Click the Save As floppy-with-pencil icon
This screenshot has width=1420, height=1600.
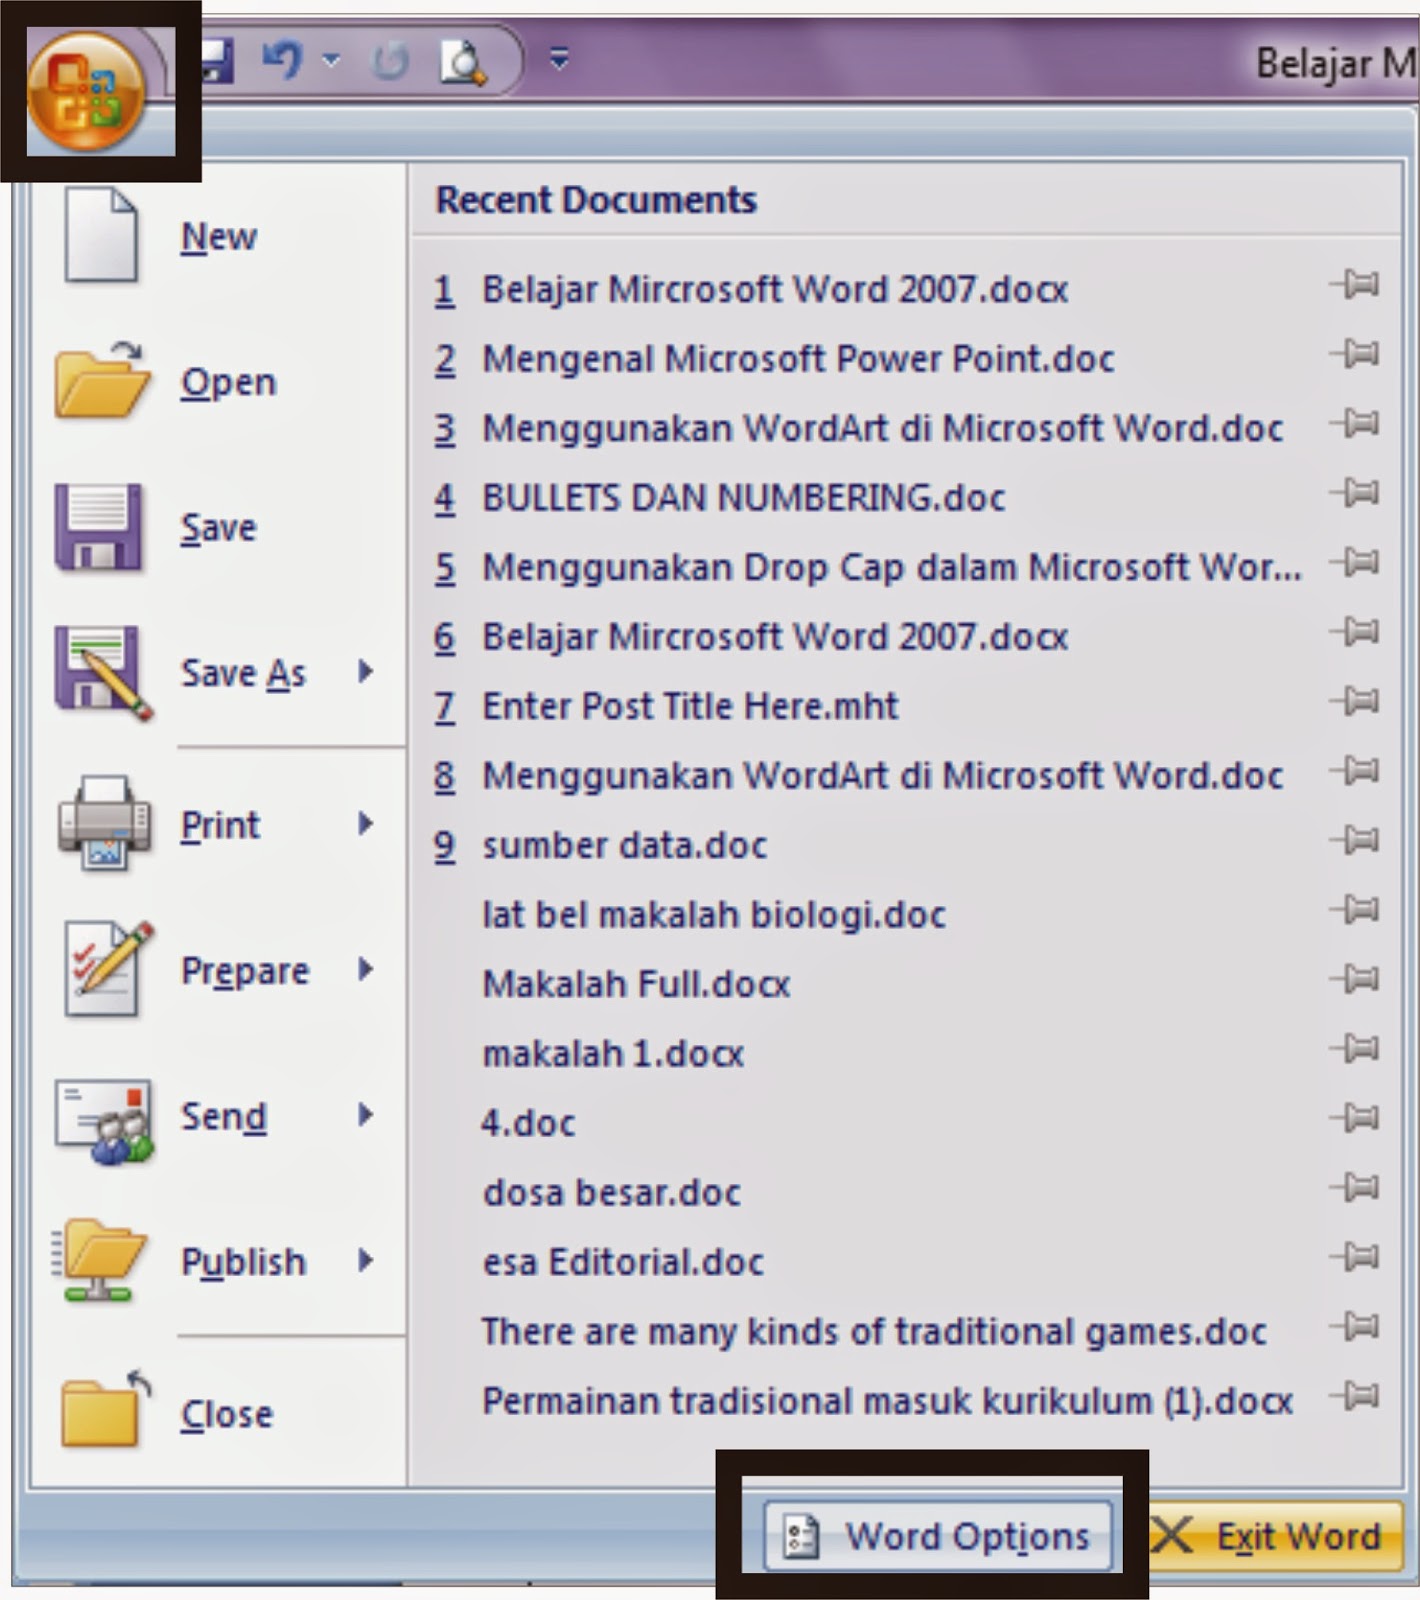(103, 673)
